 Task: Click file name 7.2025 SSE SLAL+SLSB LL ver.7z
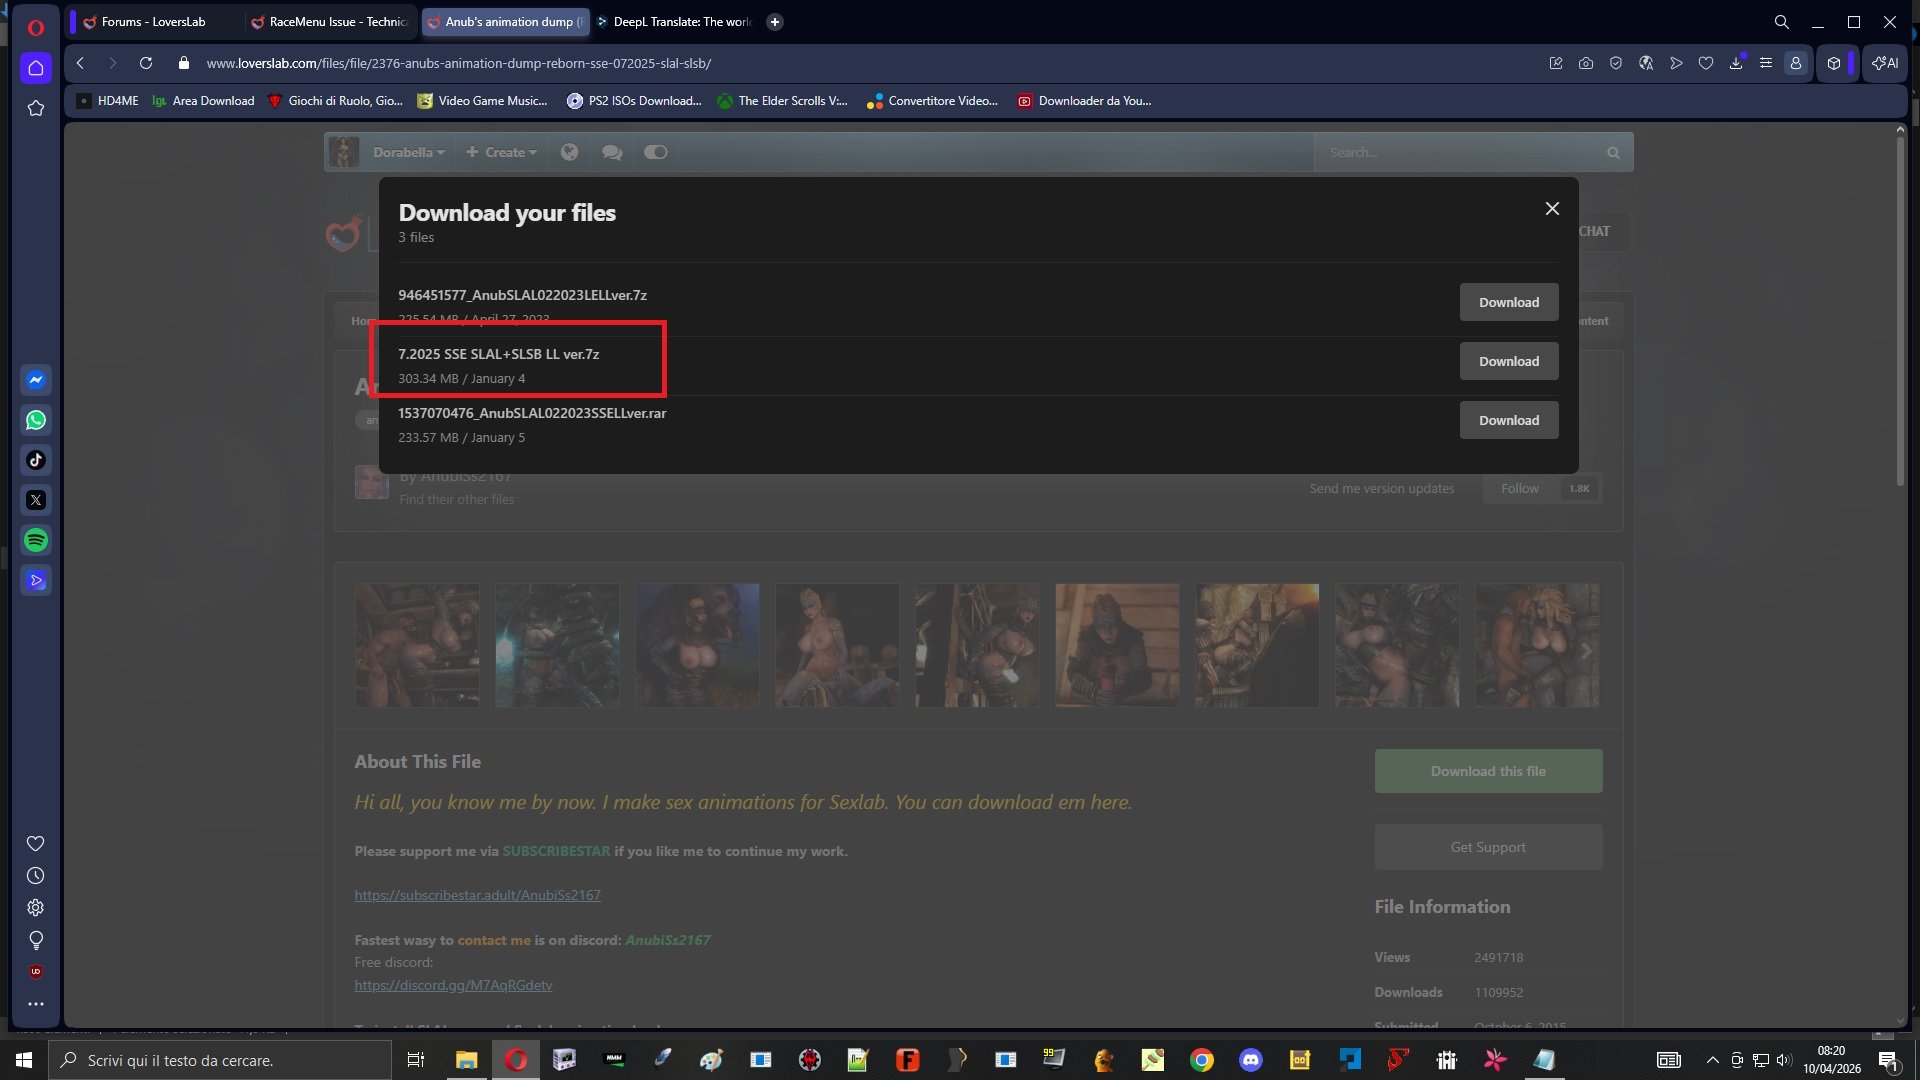point(499,354)
